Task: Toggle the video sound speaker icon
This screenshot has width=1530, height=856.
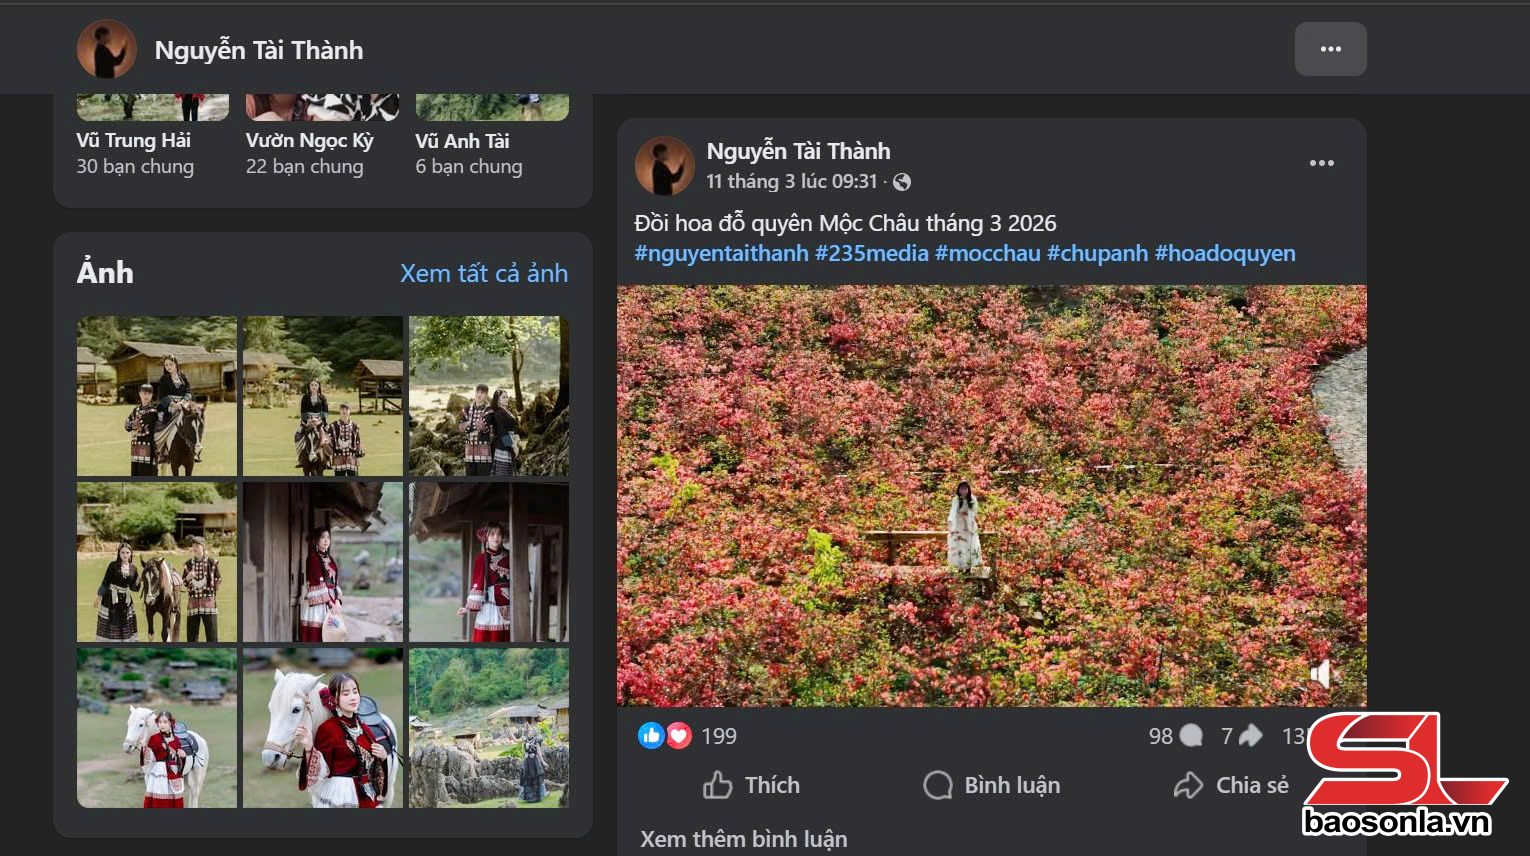Action: click(x=1321, y=674)
